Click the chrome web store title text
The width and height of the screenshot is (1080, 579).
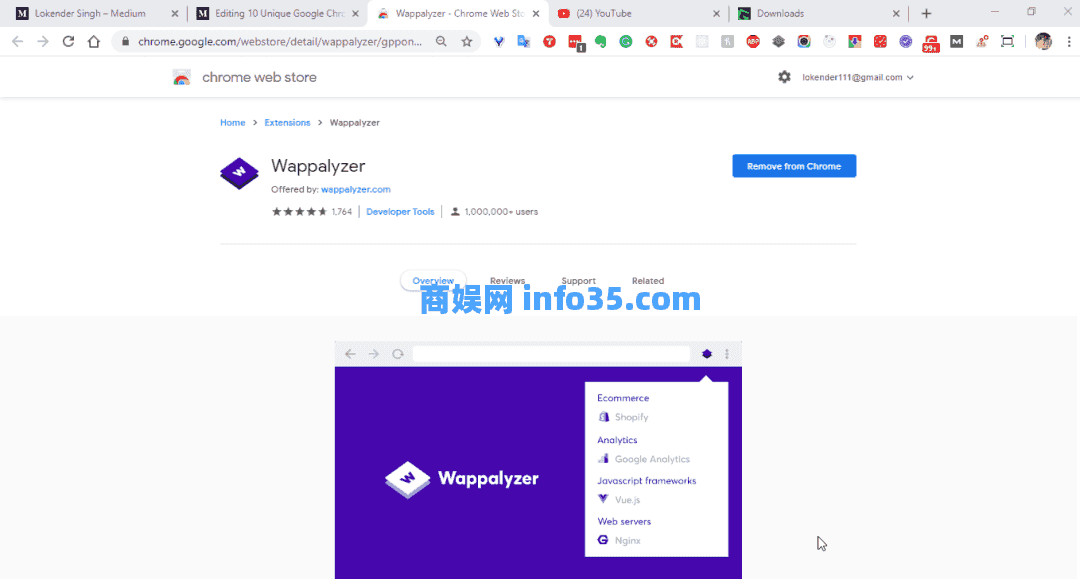tap(260, 77)
